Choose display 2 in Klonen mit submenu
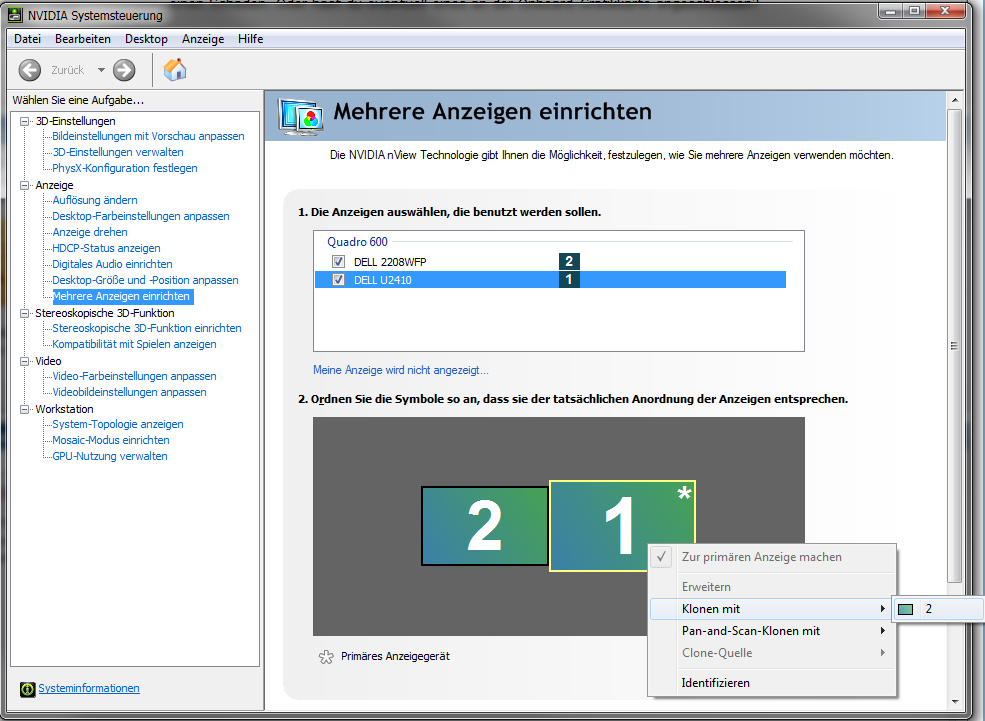The image size is (985, 721). pos(937,609)
